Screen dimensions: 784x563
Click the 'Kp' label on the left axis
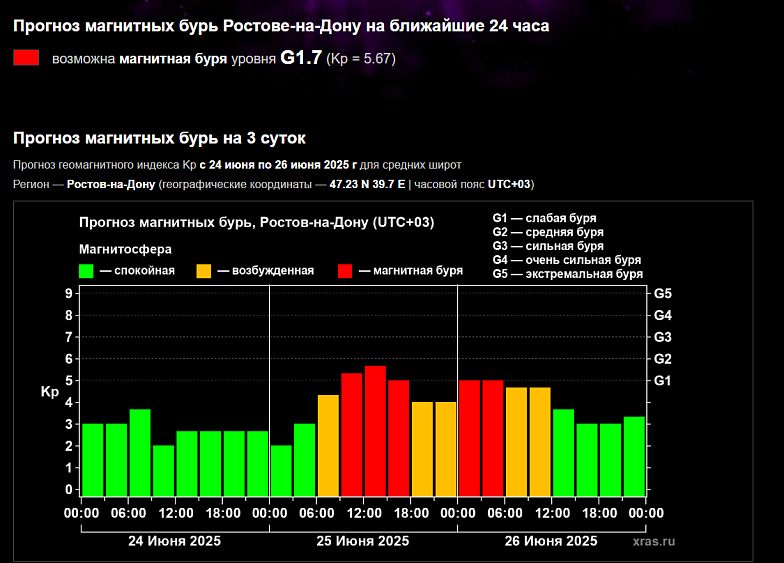click(x=50, y=392)
